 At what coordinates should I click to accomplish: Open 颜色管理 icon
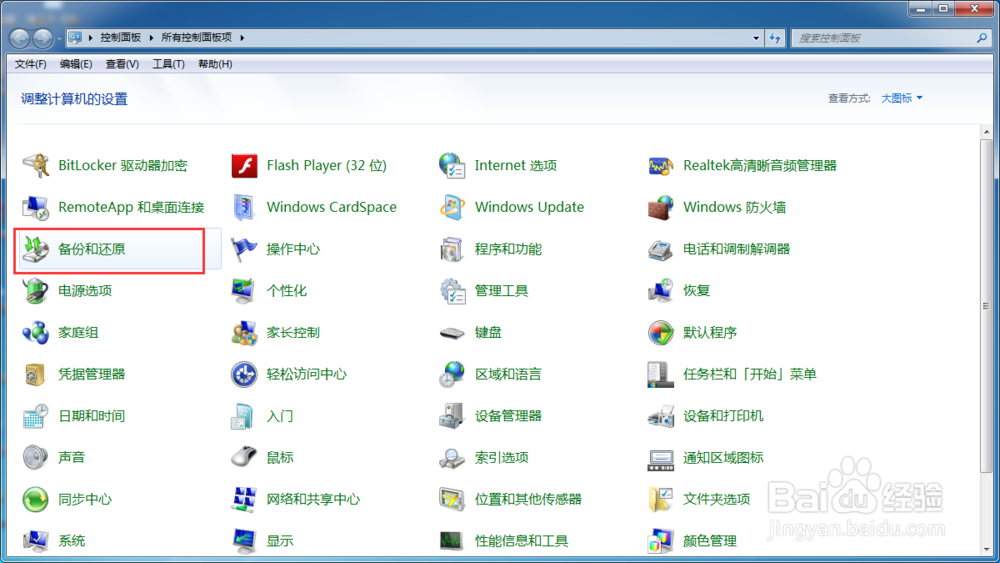(x=661, y=541)
